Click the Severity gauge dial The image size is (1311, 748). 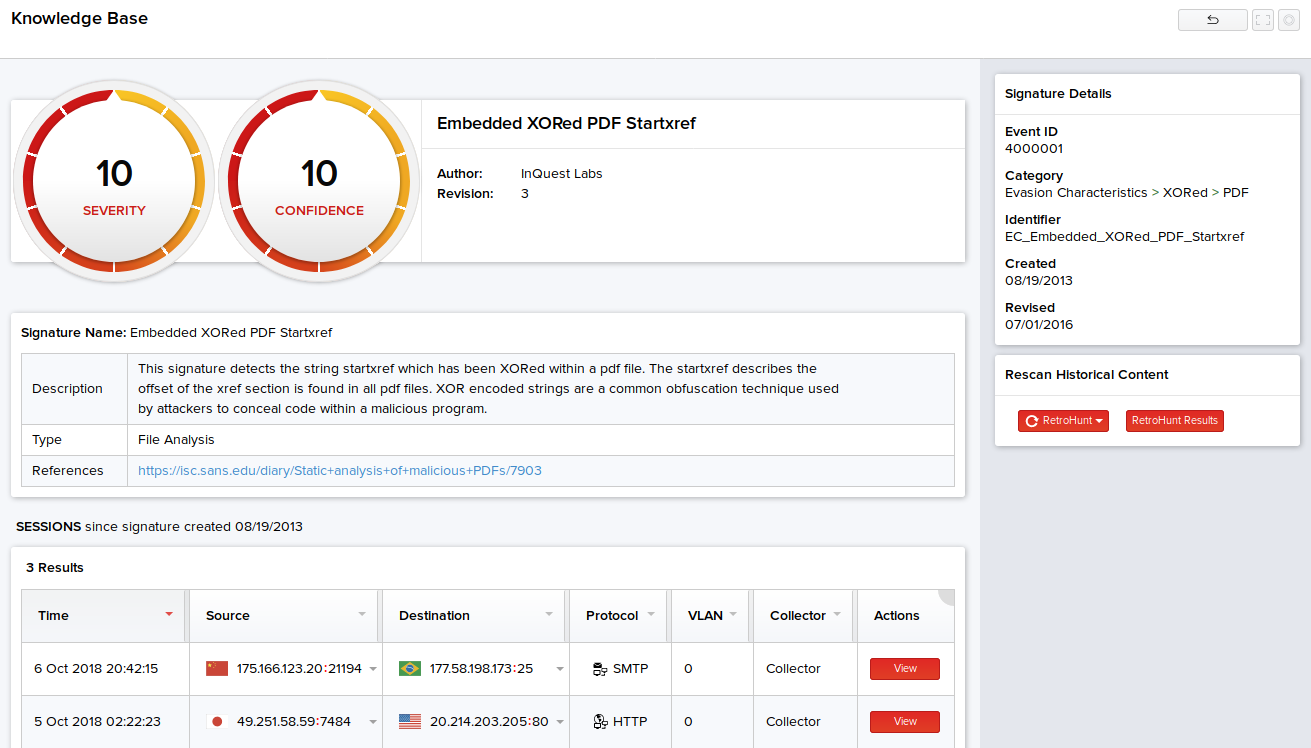(114, 182)
